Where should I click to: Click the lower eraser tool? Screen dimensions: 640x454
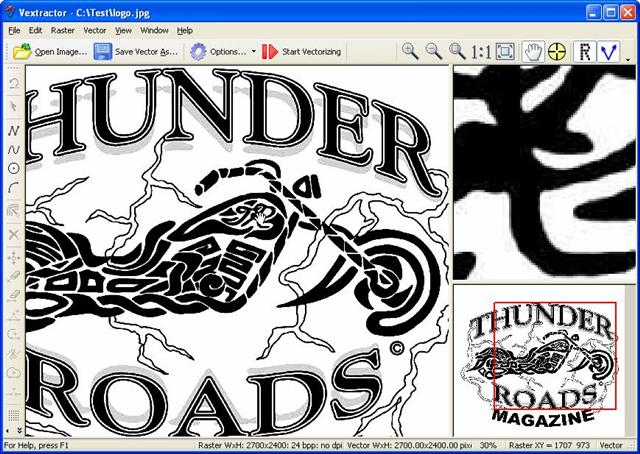(14, 295)
